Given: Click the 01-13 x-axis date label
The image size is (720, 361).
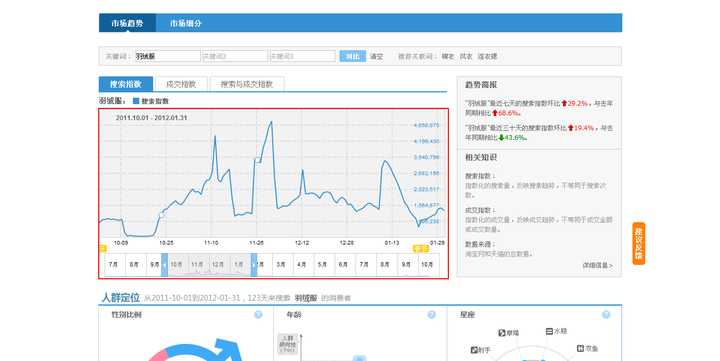Looking at the screenshot, I should [392, 243].
